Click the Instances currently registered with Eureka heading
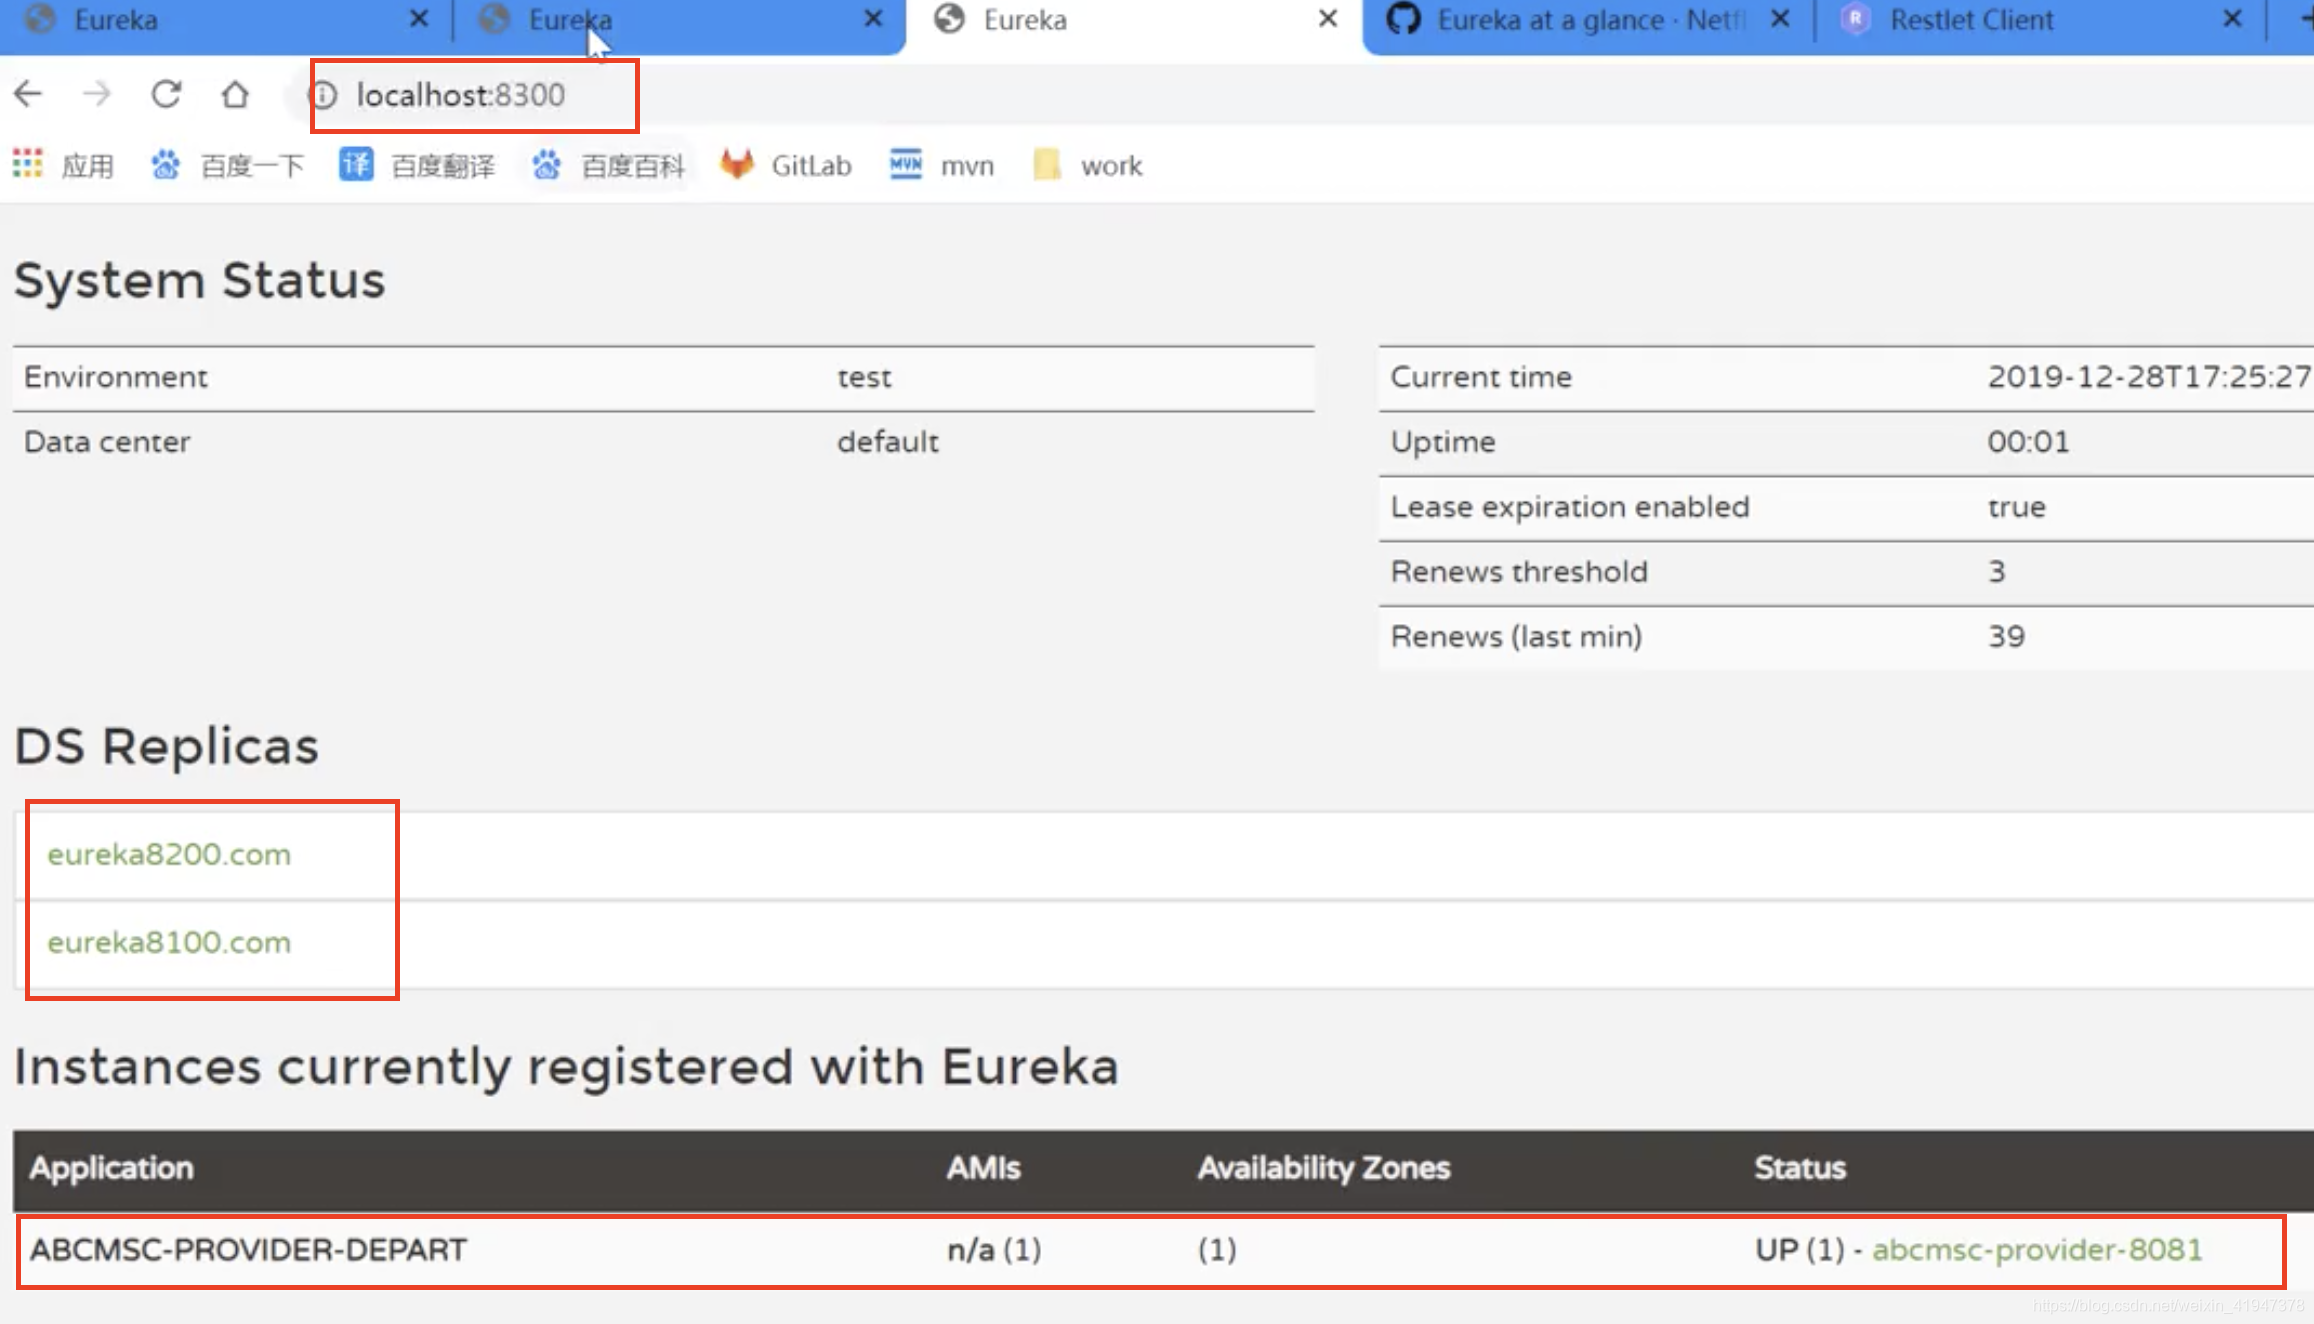Screen dimensions: 2314x1324 coord(566,1066)
